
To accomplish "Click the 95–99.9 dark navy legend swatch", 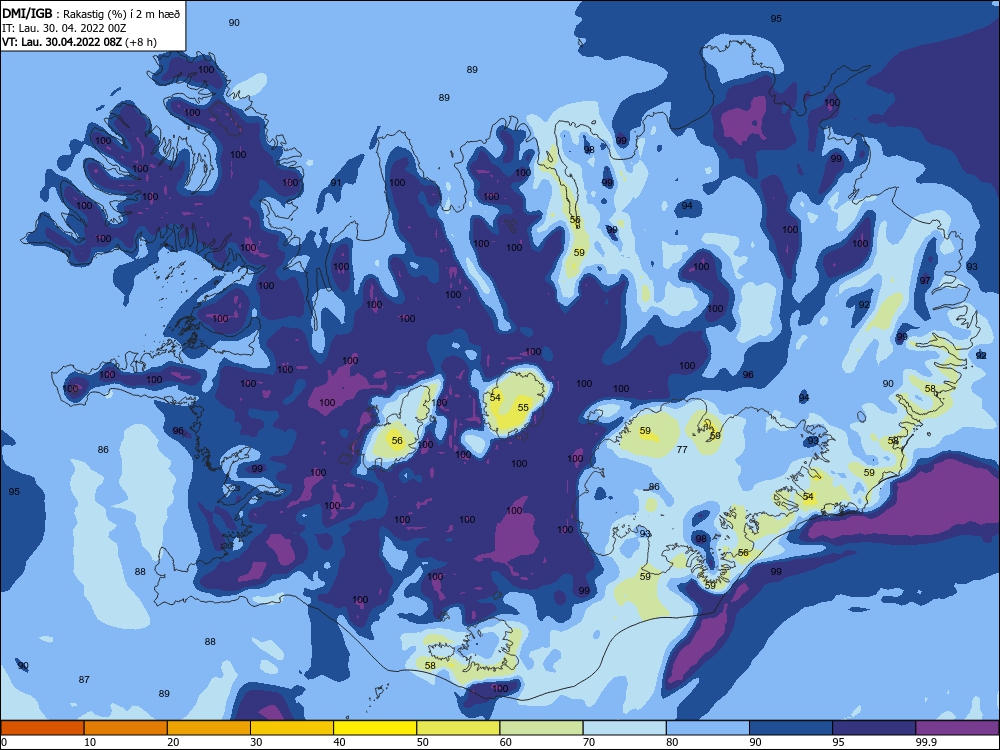I will pyautogui.click(x=874, y=728).
